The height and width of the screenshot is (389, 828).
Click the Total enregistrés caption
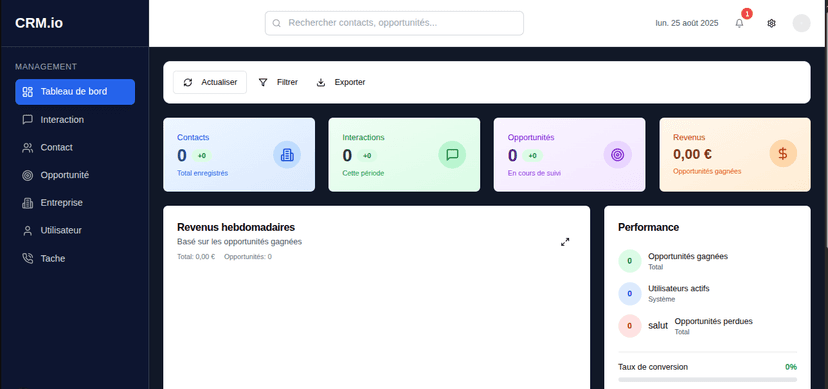pyautogui.click(x=202, y=173)
